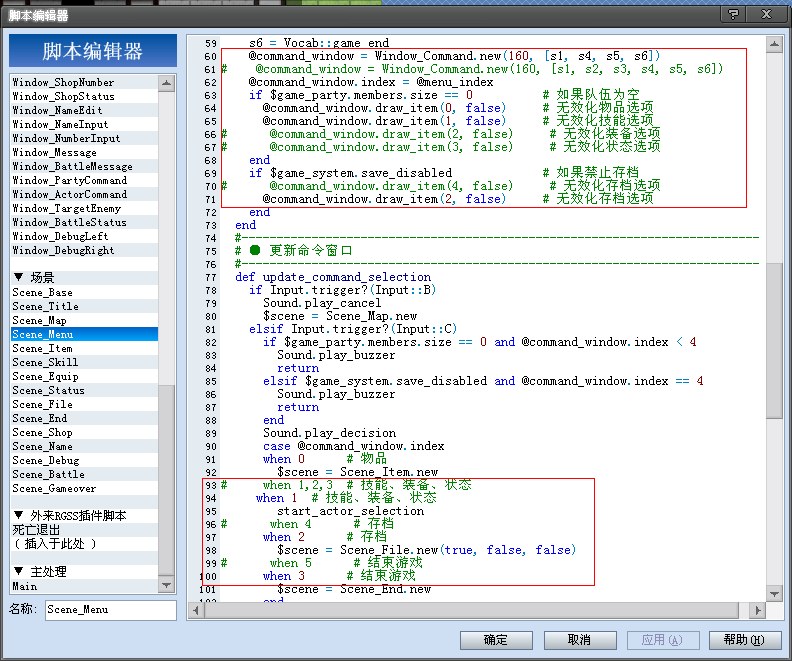
Task: Click the 帮助(H) help button
Action: click(745, 640)
